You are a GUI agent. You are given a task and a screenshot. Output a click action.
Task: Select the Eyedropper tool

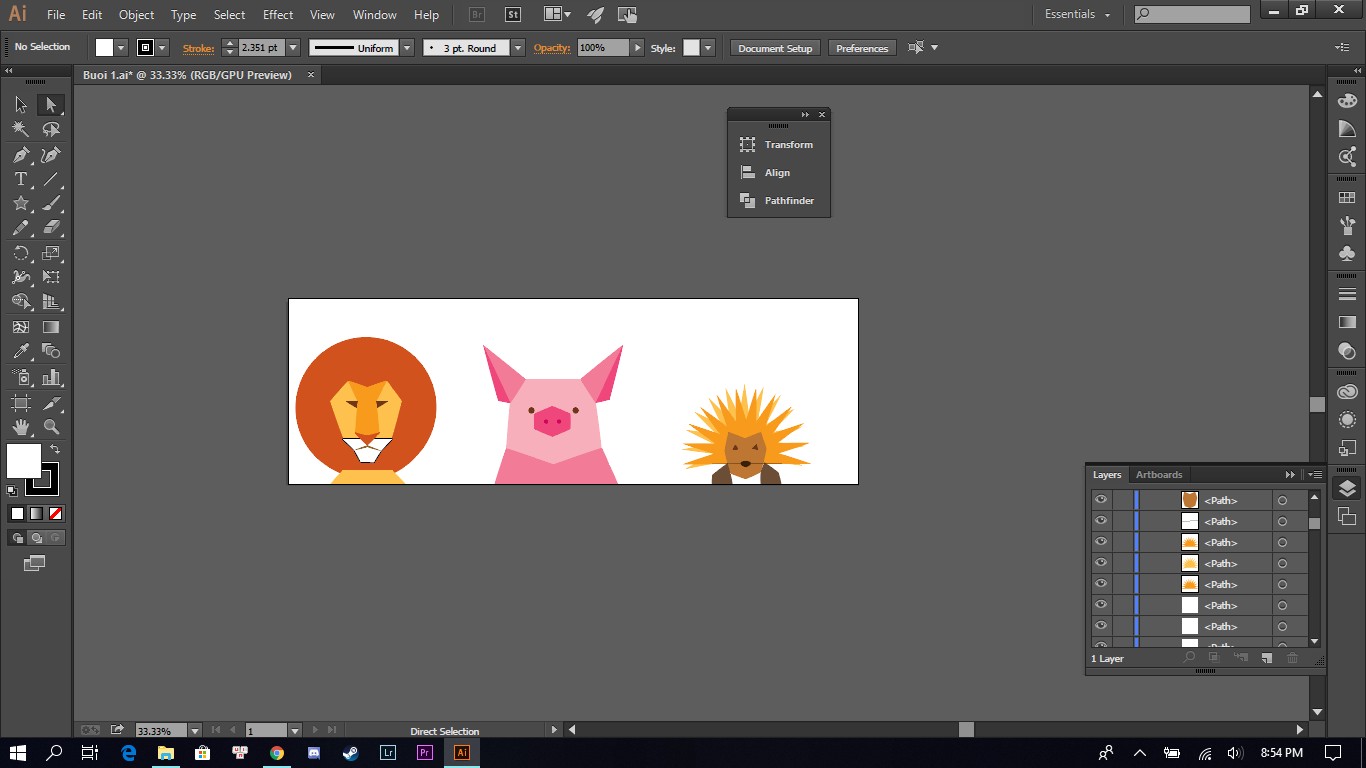tap(21, 351)
